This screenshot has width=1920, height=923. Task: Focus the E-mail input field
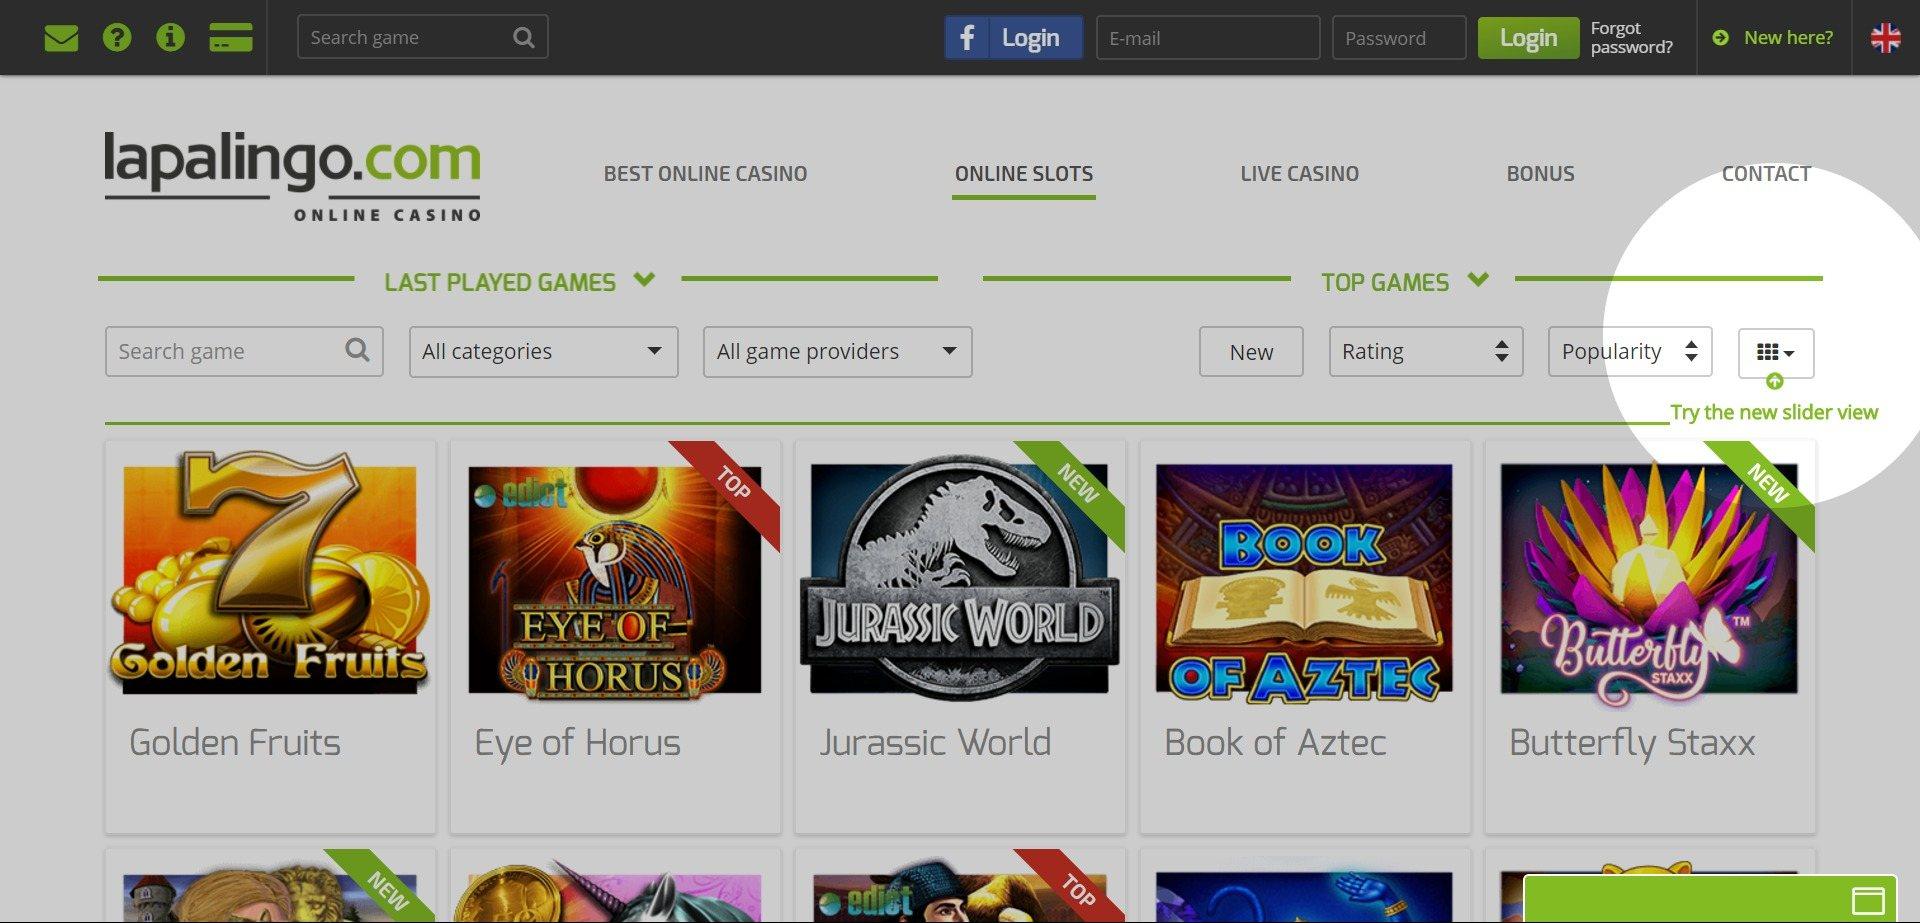coord(1208,38)
